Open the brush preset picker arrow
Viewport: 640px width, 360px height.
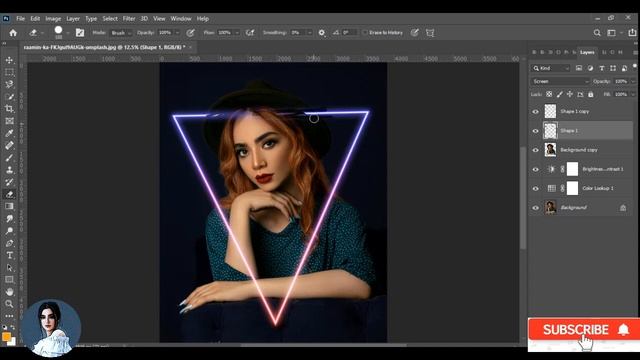click(x=67, y=33)
